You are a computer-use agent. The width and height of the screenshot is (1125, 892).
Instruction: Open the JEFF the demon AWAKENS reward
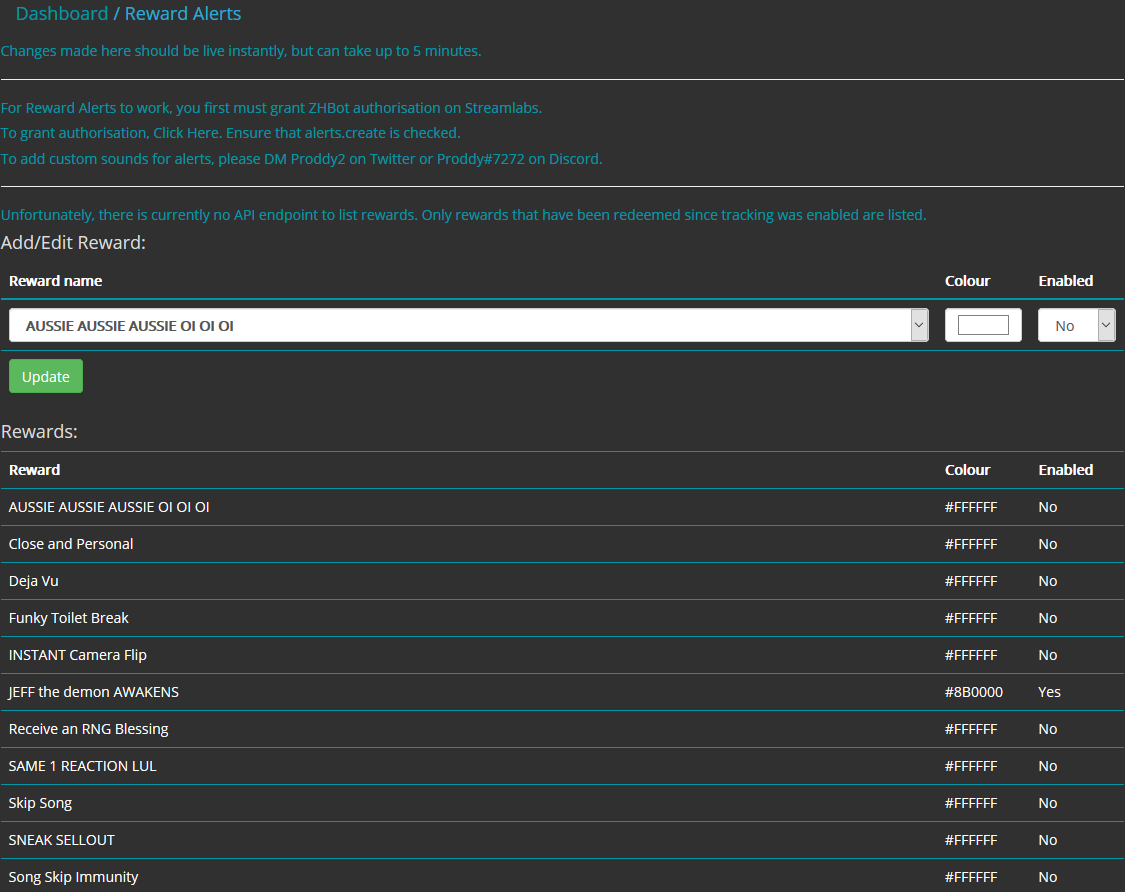pyautogui.click(x=93, y=692)
